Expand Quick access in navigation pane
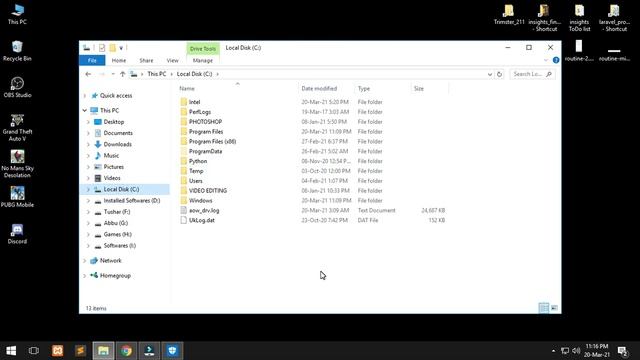Viewport: 640px width, 360px height. click(x=85, y=96)
